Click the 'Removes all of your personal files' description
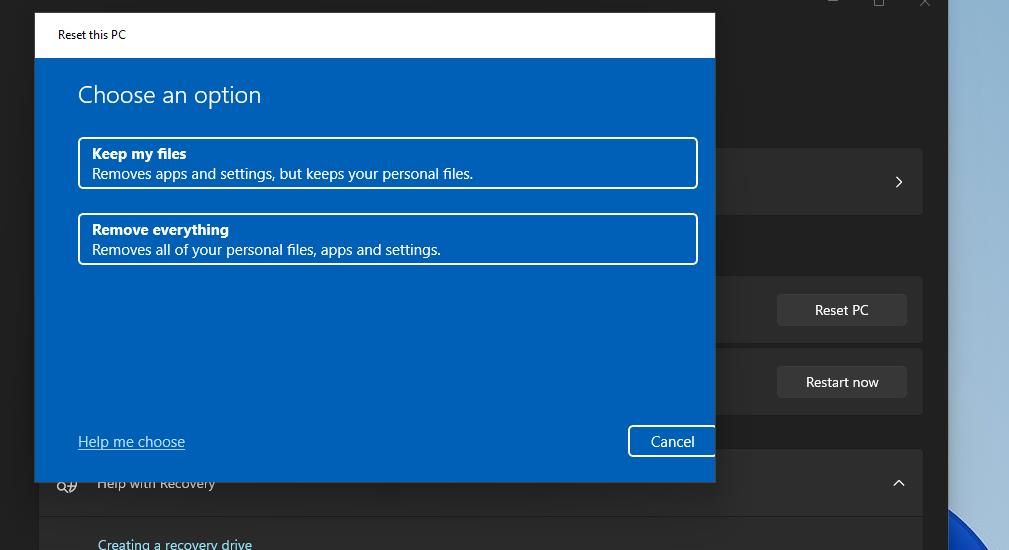1009x550 pixels. click(x=266, y=250)
